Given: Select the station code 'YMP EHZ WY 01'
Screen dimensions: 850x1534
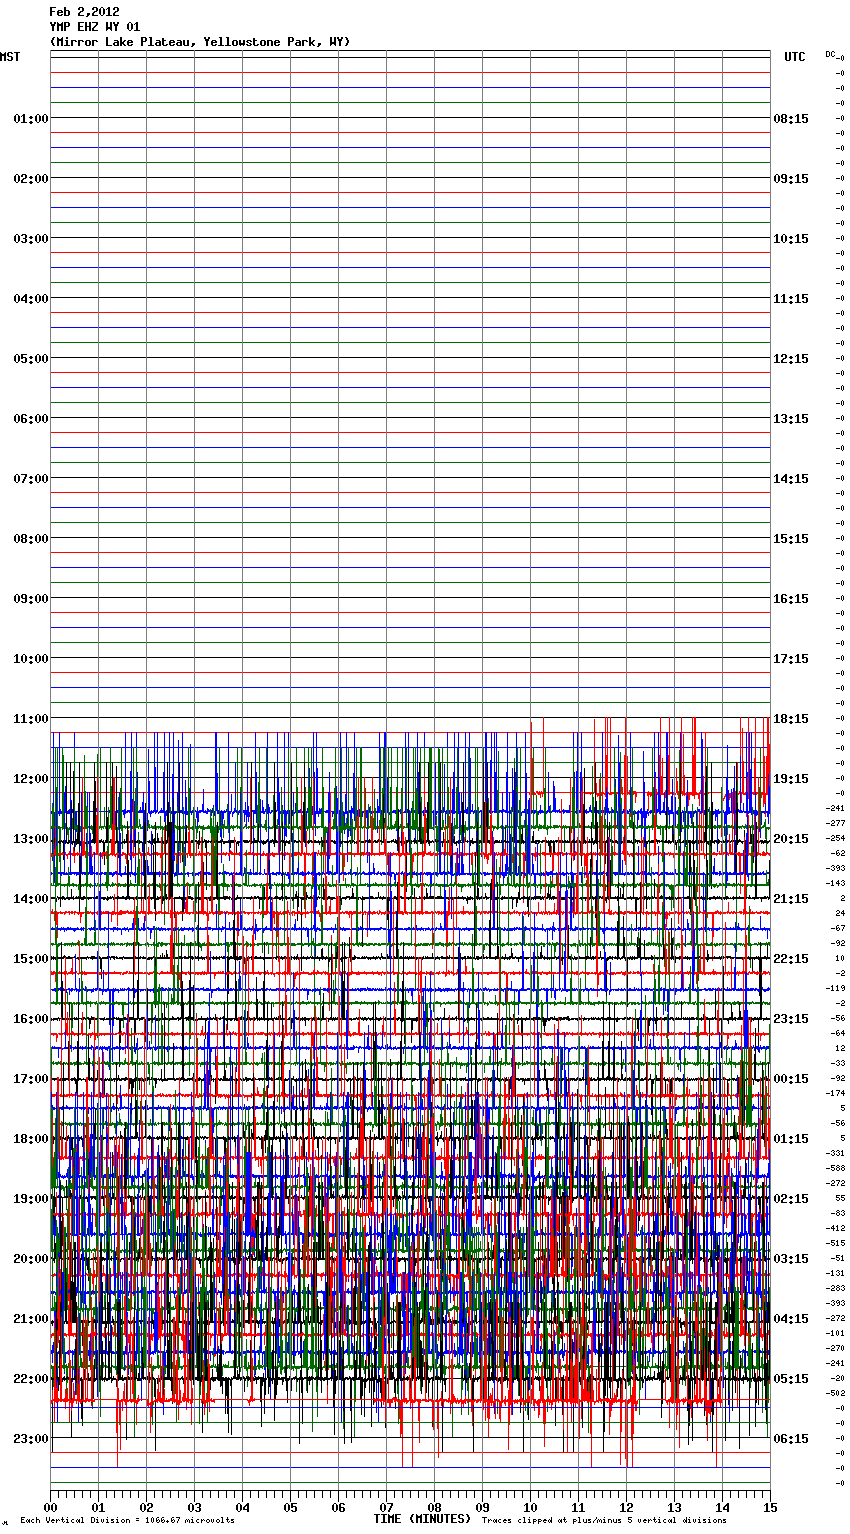Looking at the screenshot, I should (95, 27).
